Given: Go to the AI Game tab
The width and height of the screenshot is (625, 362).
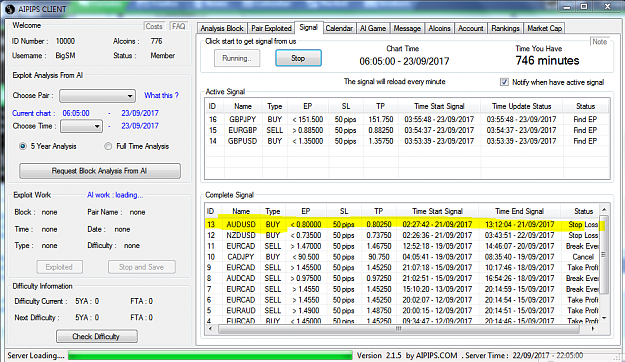Looking at the screenshot, I should (x=373, y=28).
